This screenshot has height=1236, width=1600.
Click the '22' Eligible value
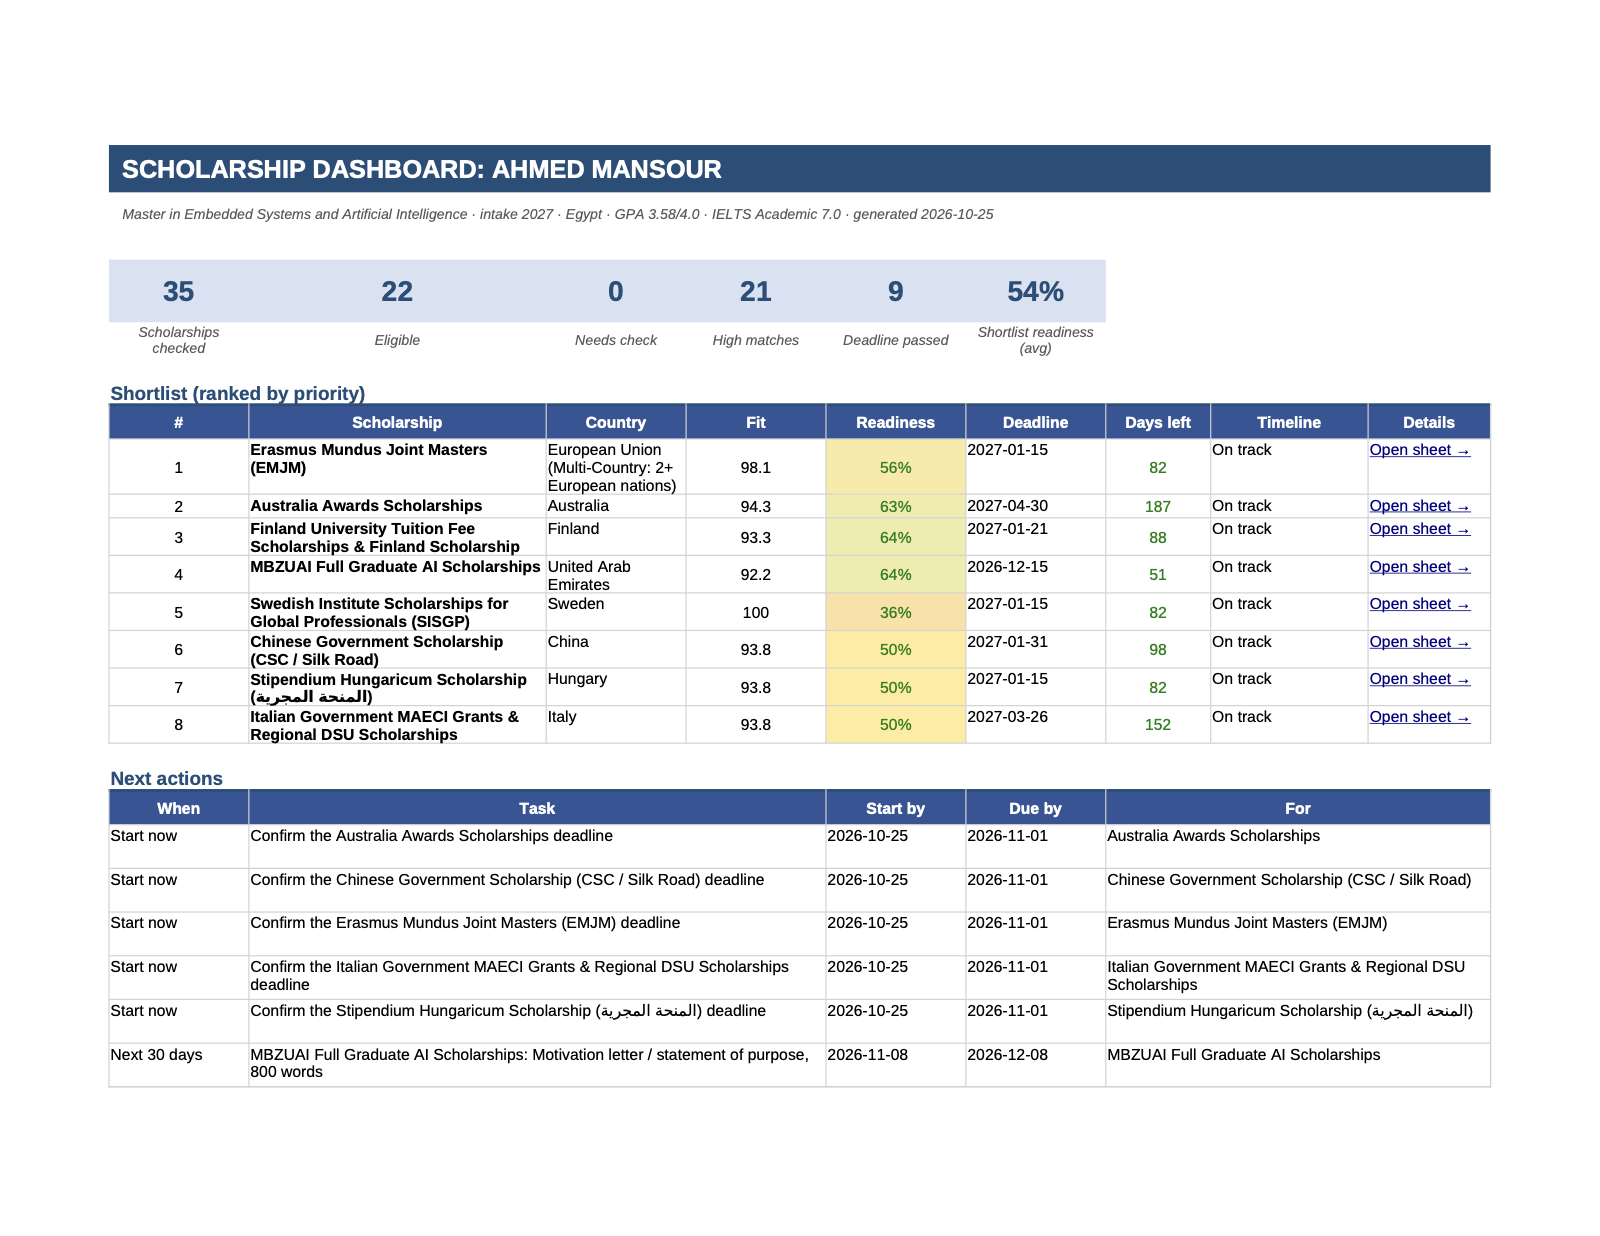397,291
